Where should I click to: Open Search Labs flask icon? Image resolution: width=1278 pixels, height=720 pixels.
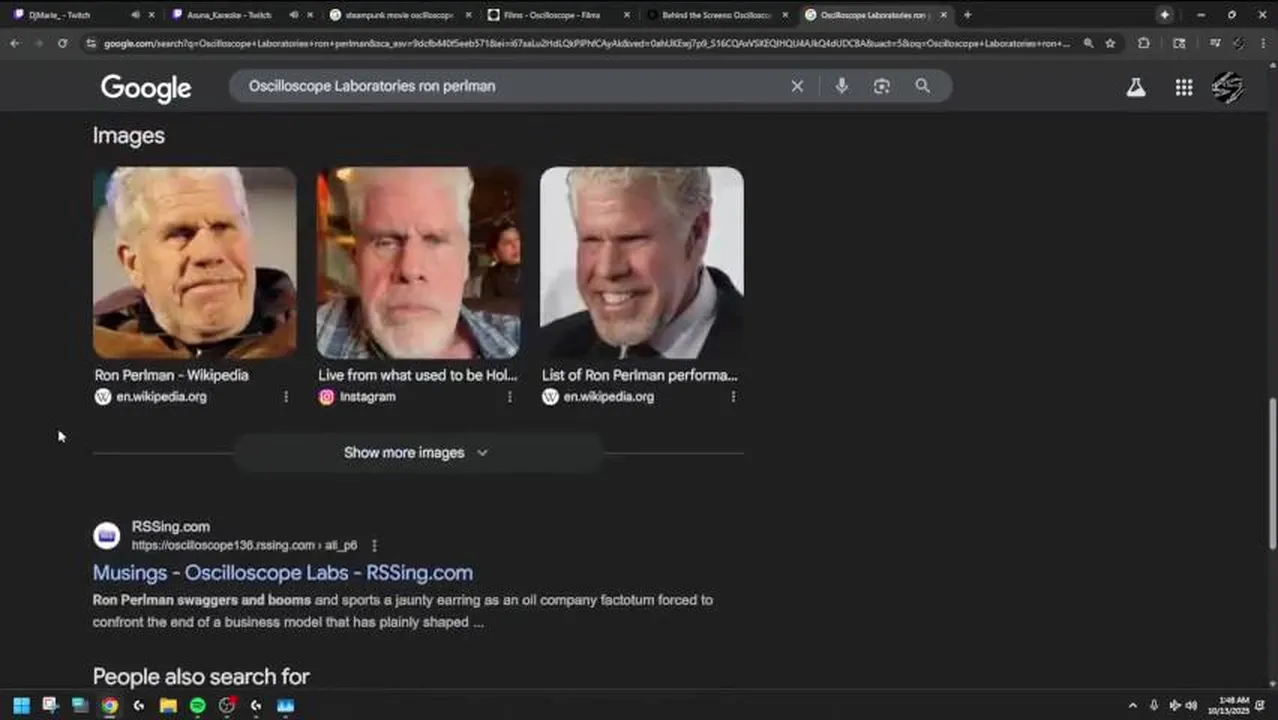(1136, 87)
